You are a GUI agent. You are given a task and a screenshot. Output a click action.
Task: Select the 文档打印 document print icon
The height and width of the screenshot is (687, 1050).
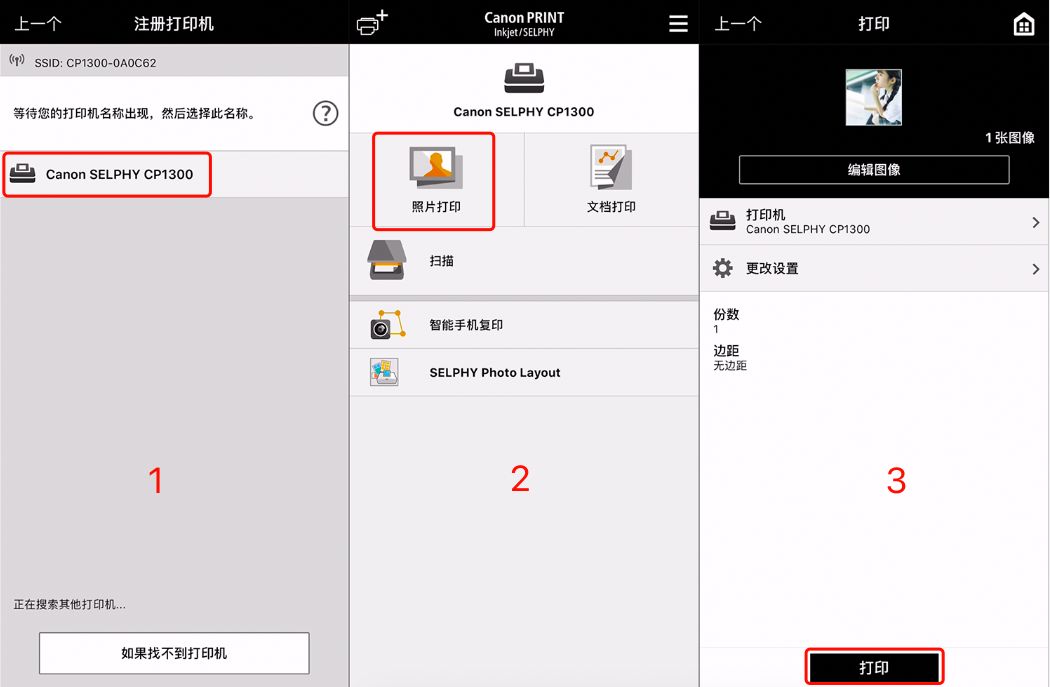pyautogui.click(x=611, y=167)
